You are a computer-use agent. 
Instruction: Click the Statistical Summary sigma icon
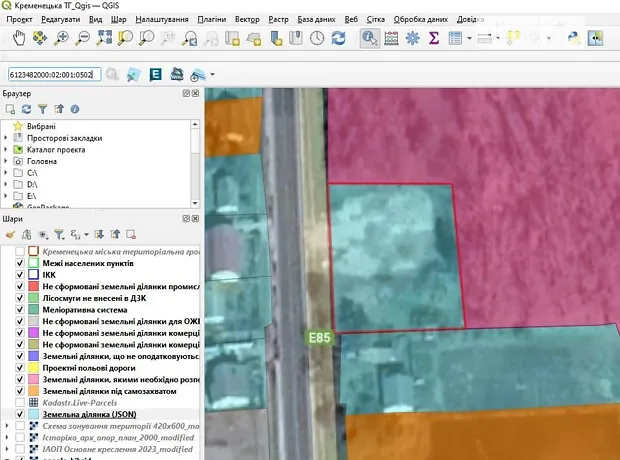[x=435, y=38]
